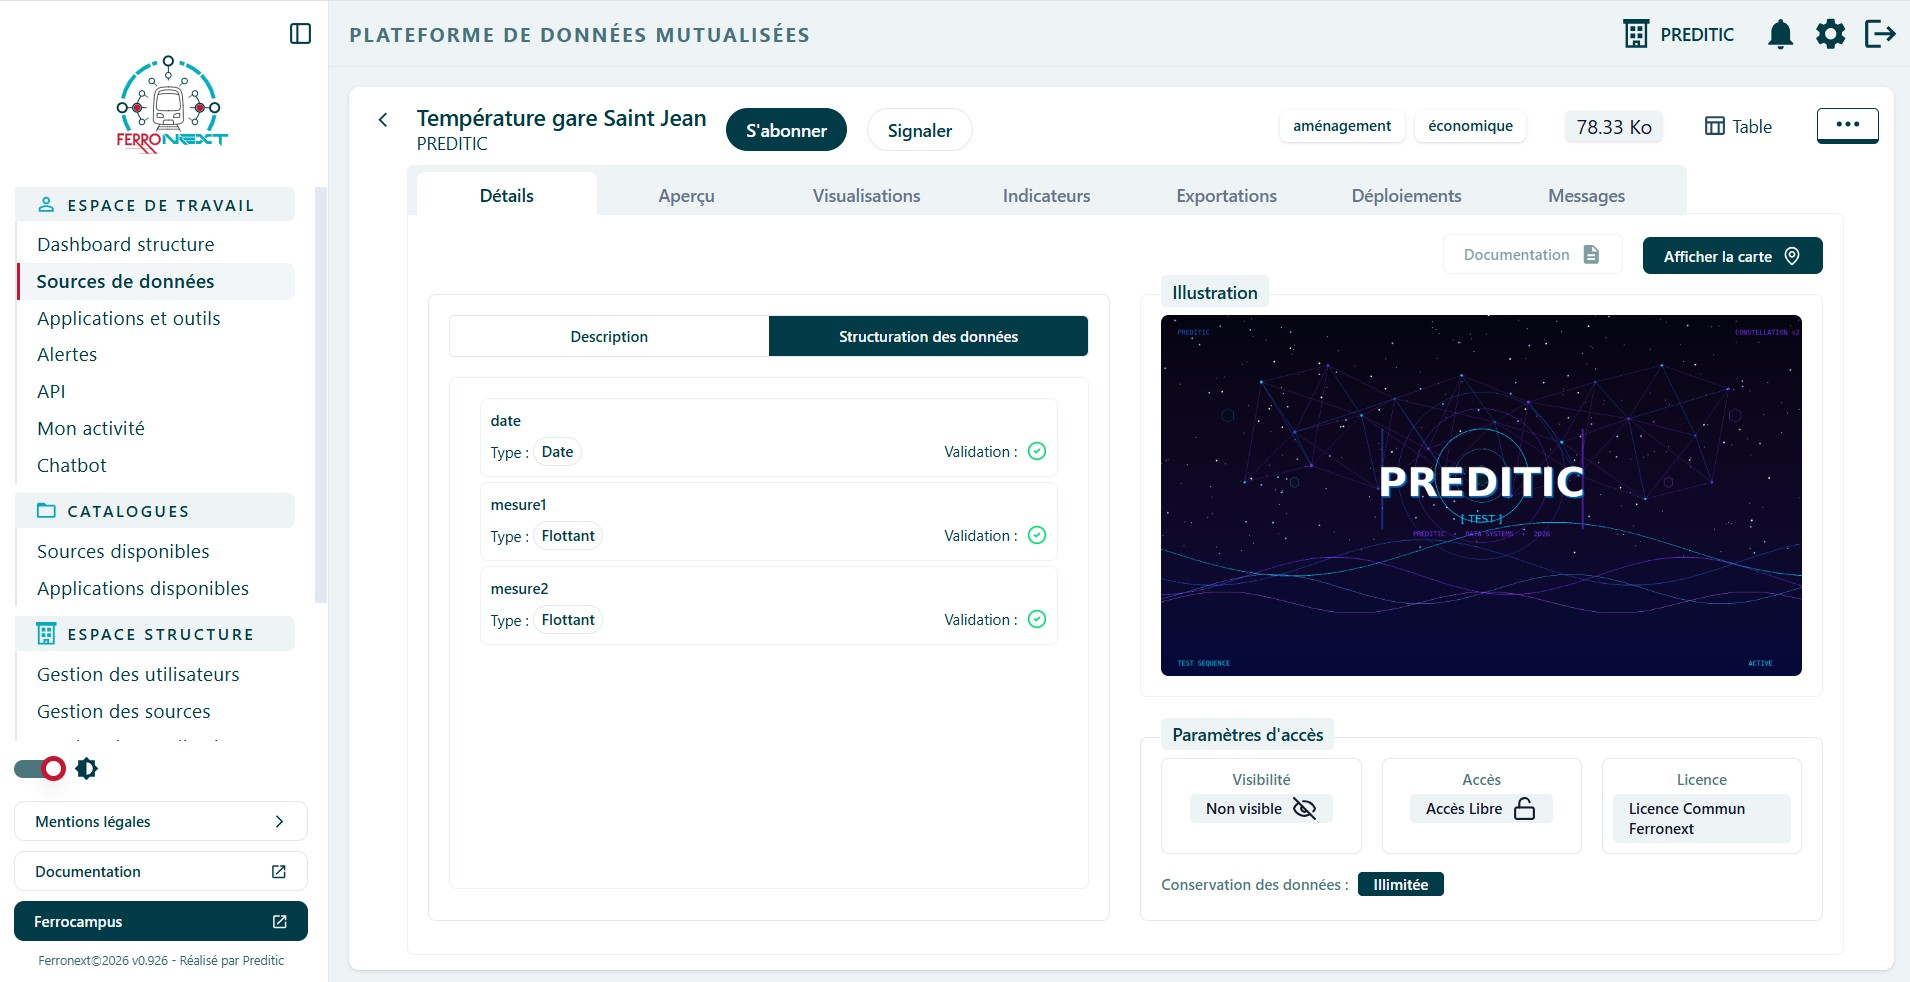
Task: Click the brightness theme icon
Action: pos(87,768)
